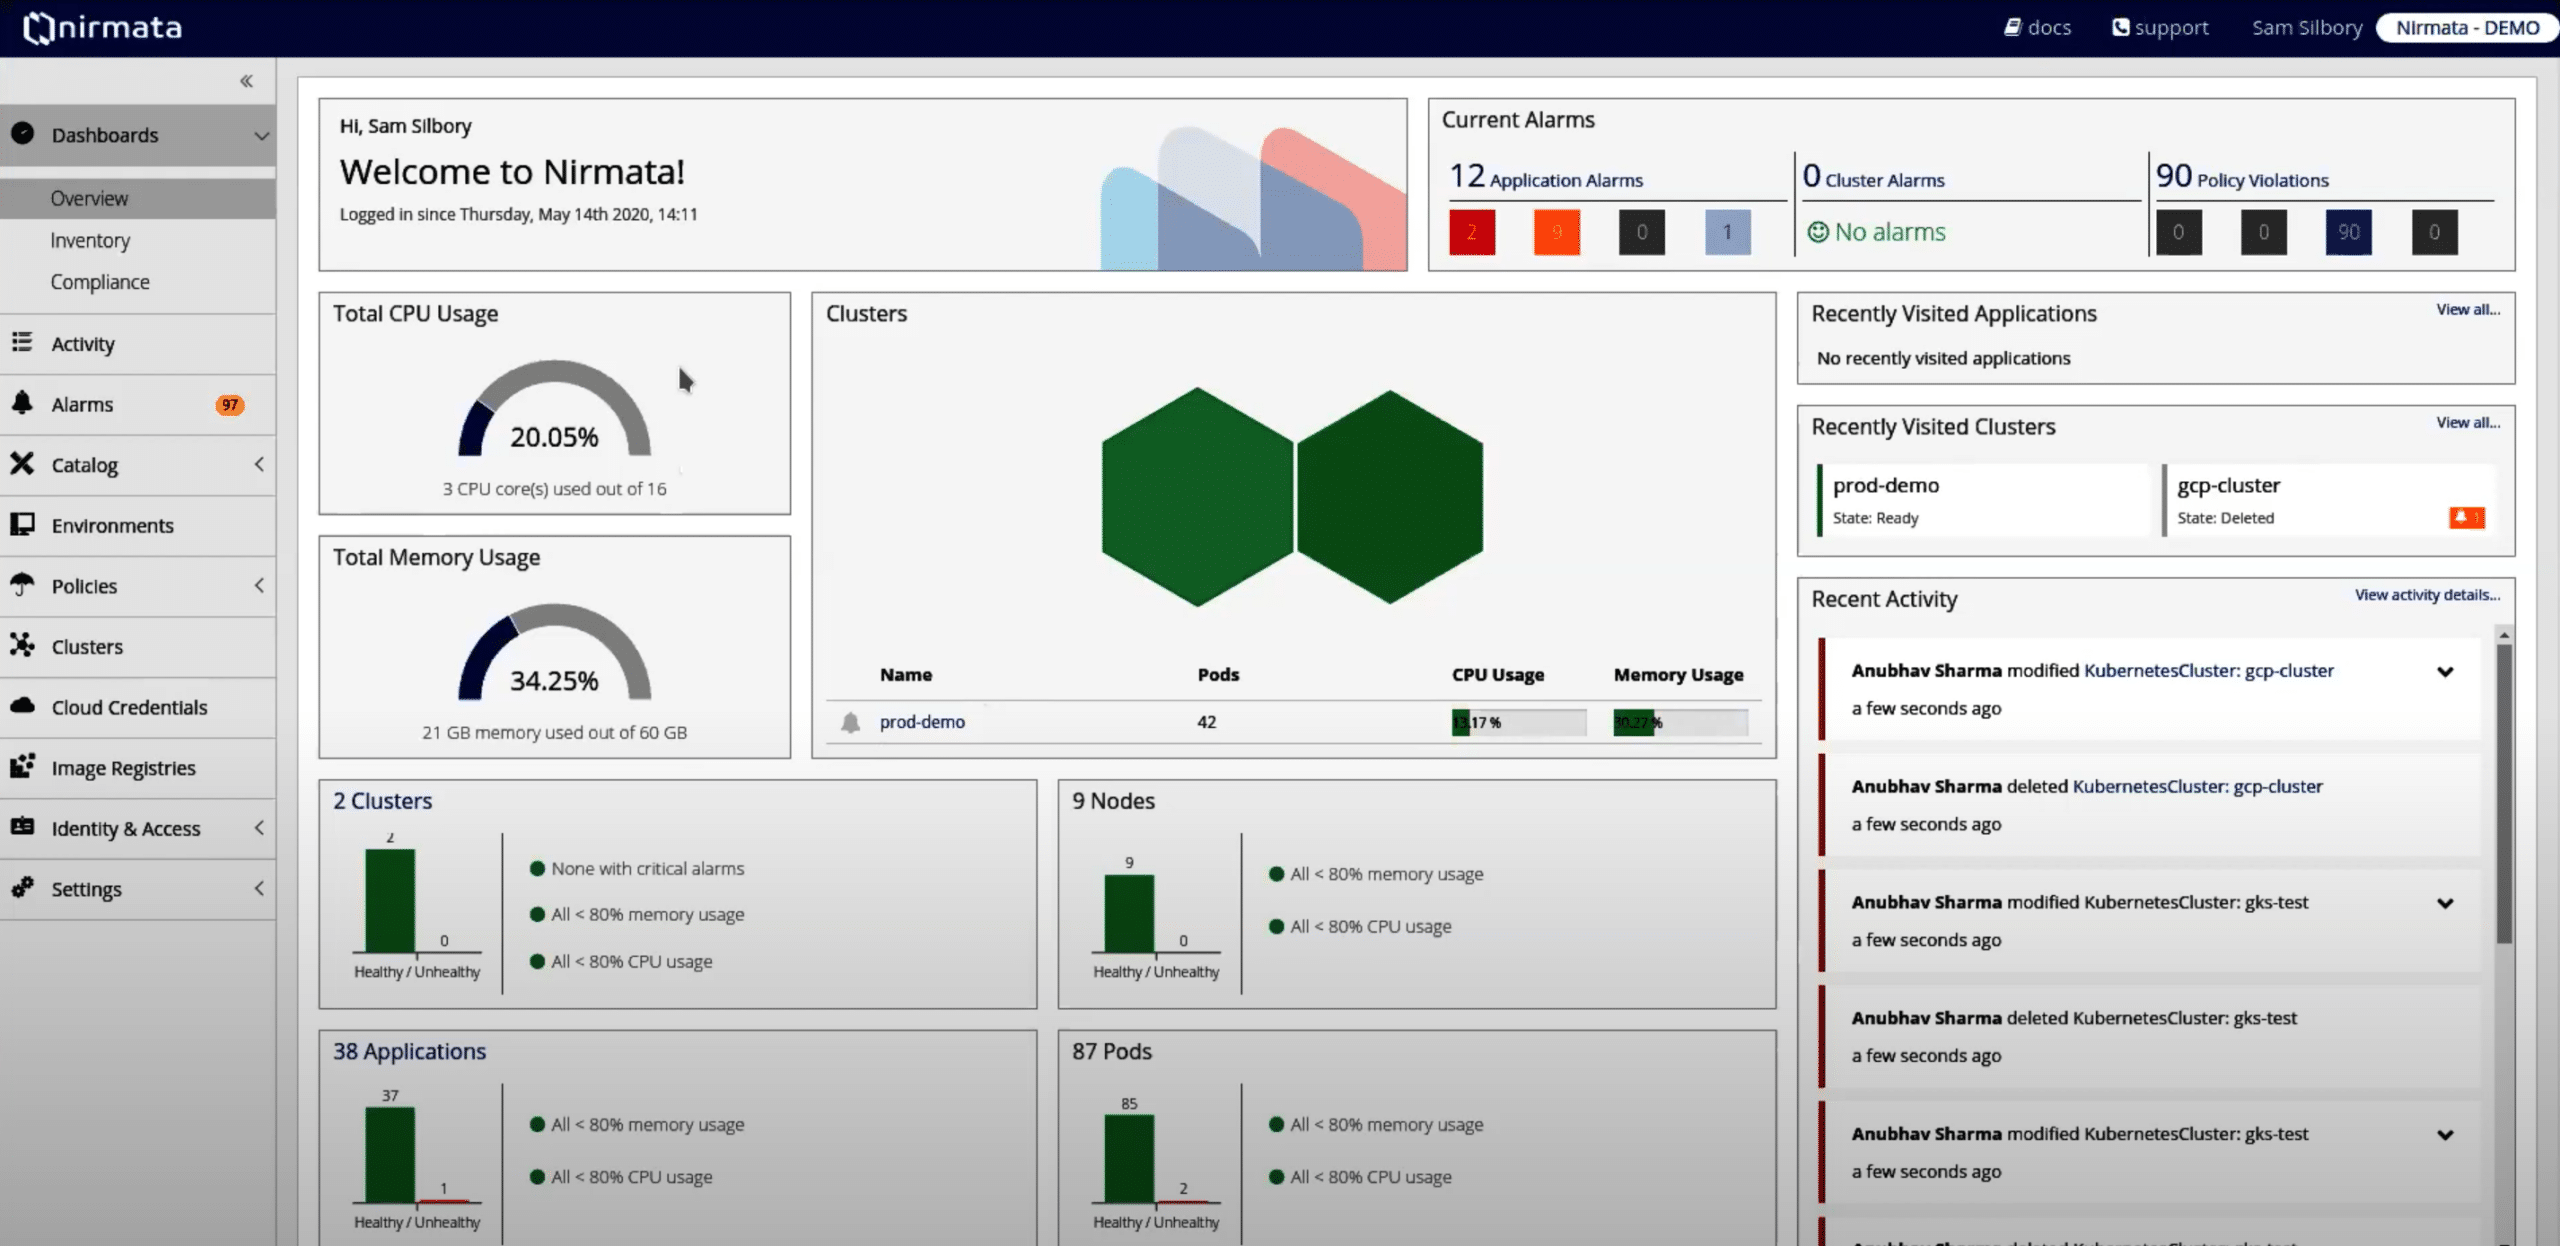Collapse the sidebar with double-chevron icon

click(246, 81)
